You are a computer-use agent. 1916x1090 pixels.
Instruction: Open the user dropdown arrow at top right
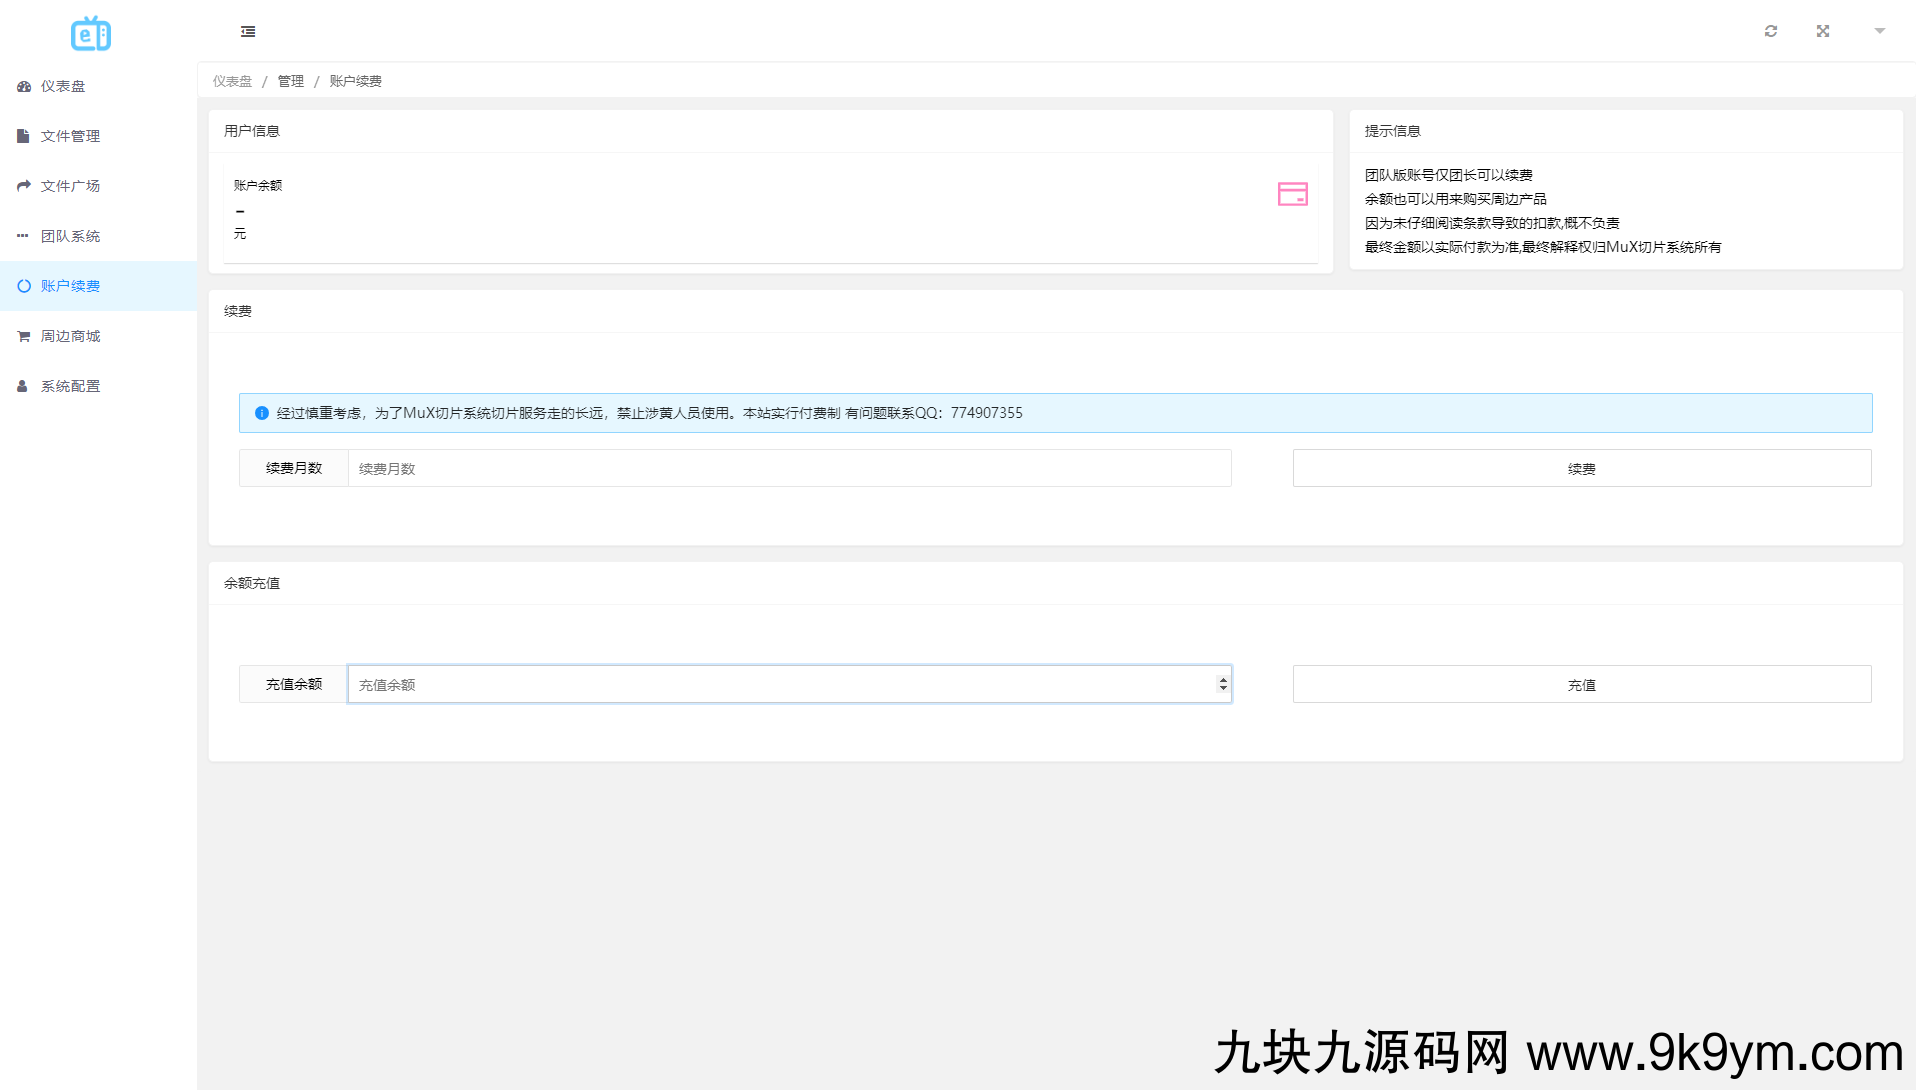(x=1880, y=31)
